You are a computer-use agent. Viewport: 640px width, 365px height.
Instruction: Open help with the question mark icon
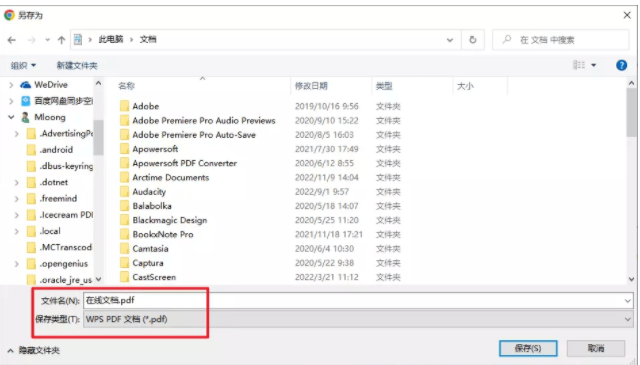click(621, 65)
